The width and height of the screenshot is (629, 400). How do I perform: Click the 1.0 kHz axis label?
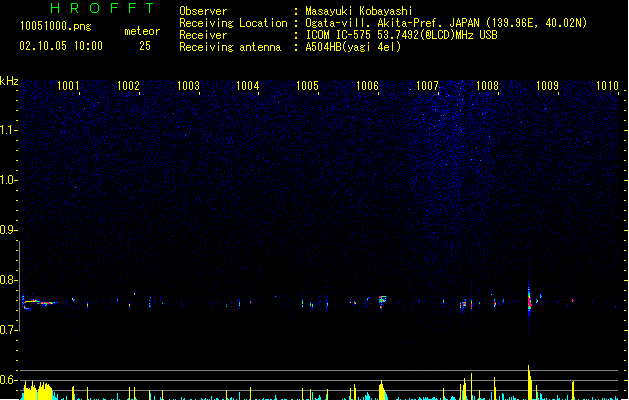coord(8,180)
